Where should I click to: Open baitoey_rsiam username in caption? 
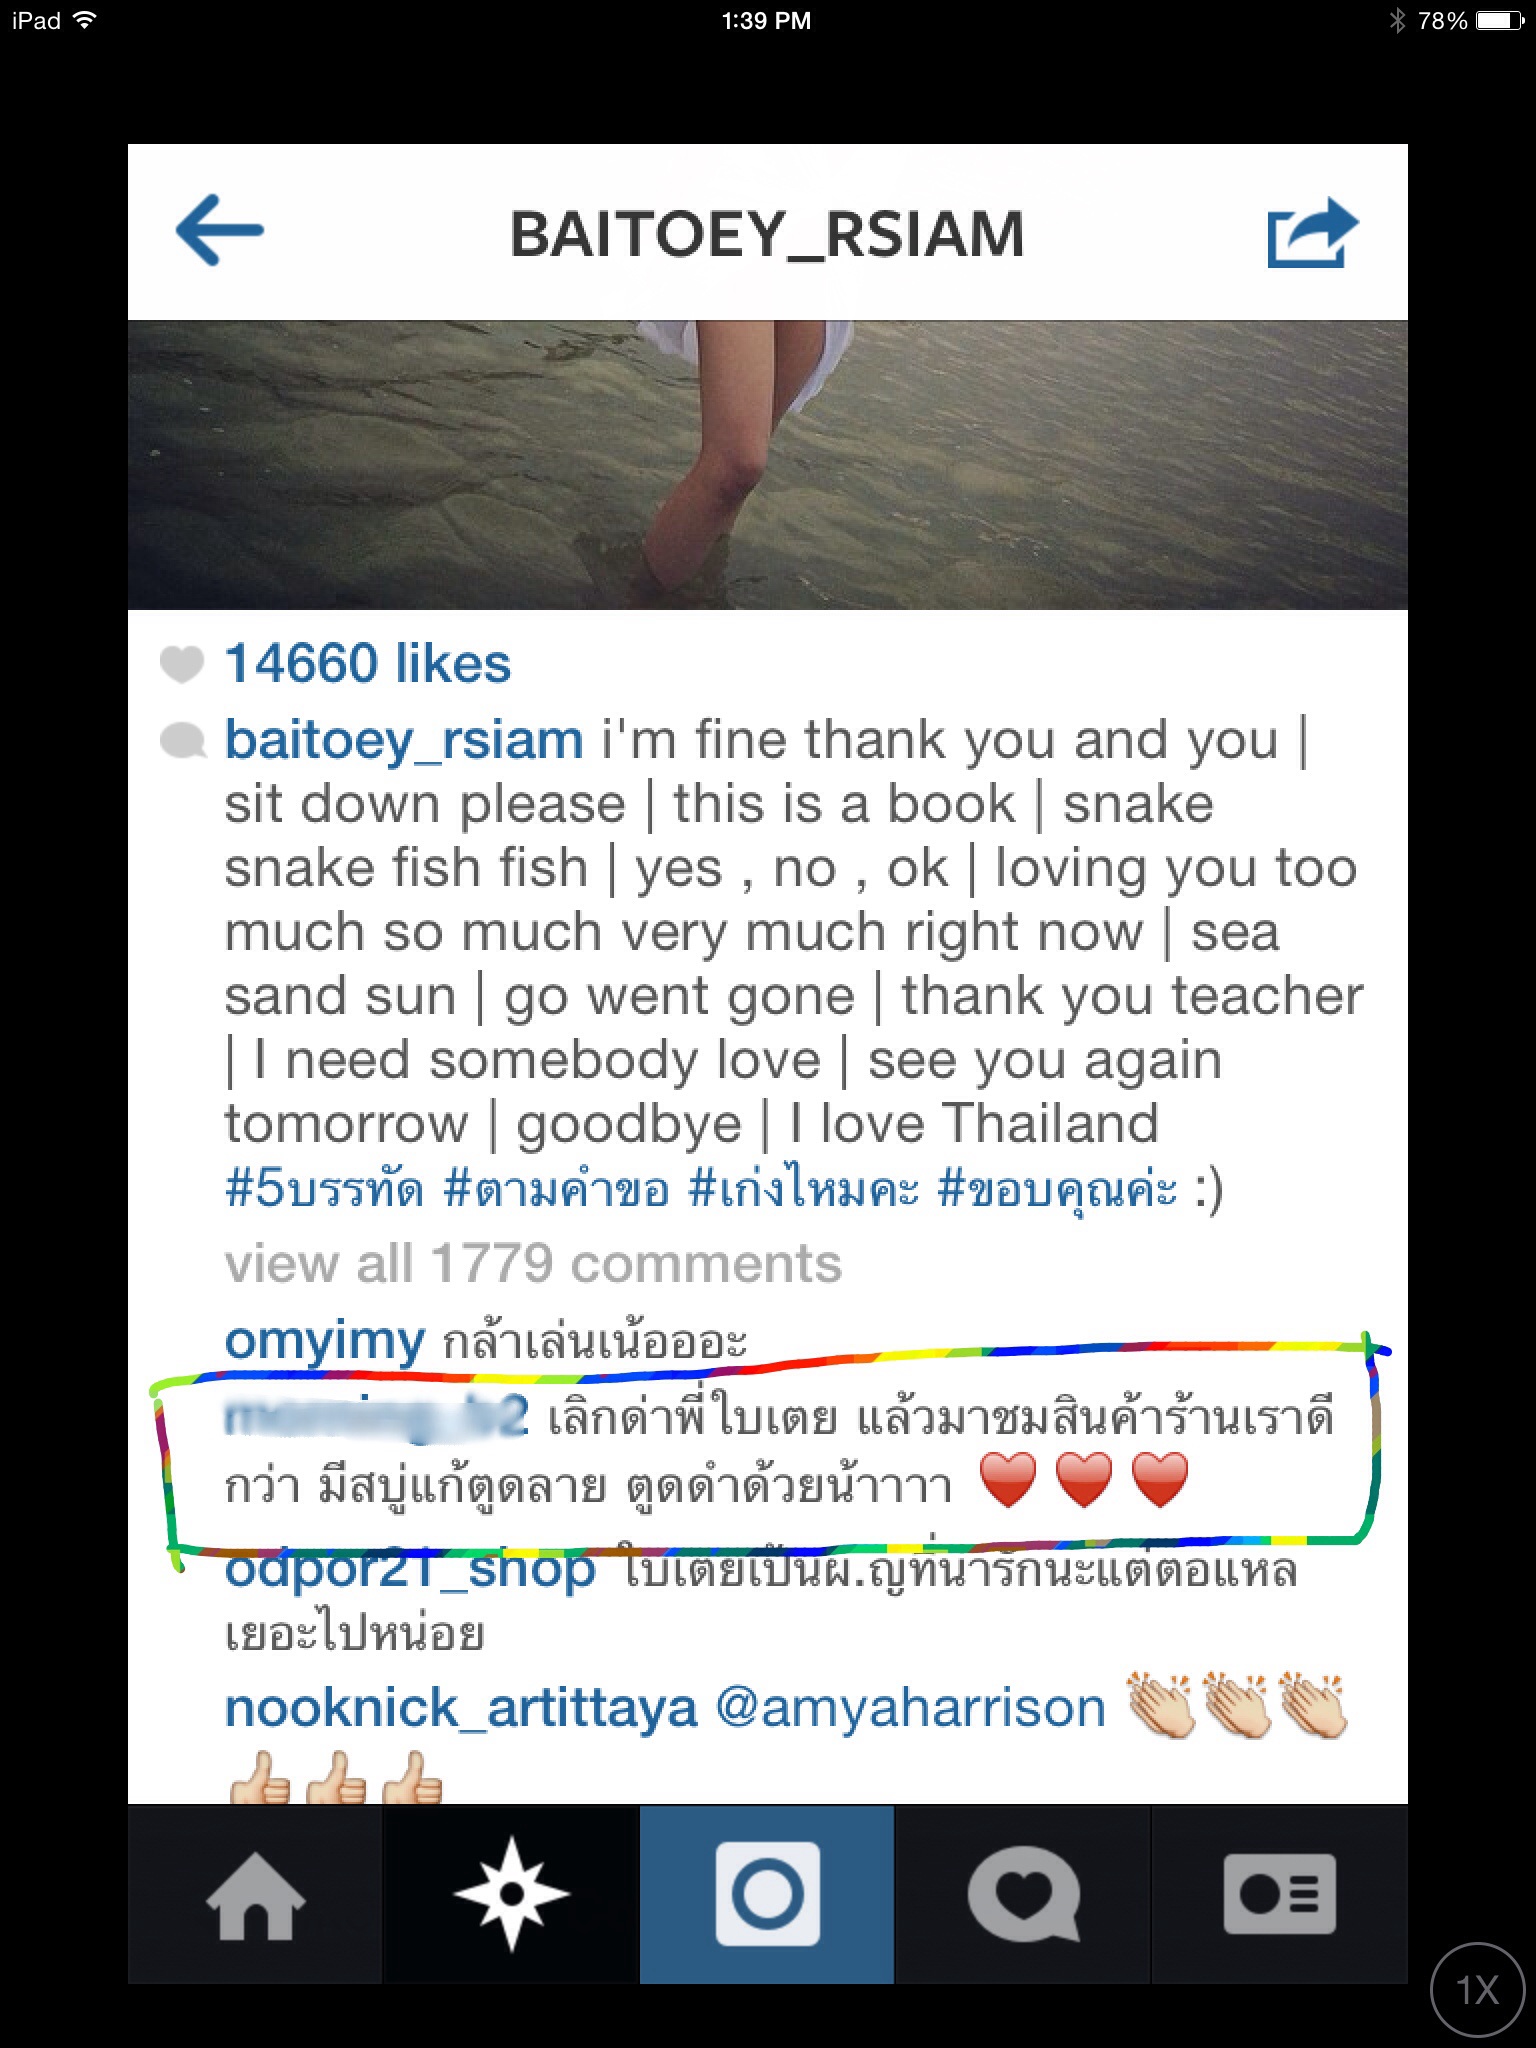[404, 741]
